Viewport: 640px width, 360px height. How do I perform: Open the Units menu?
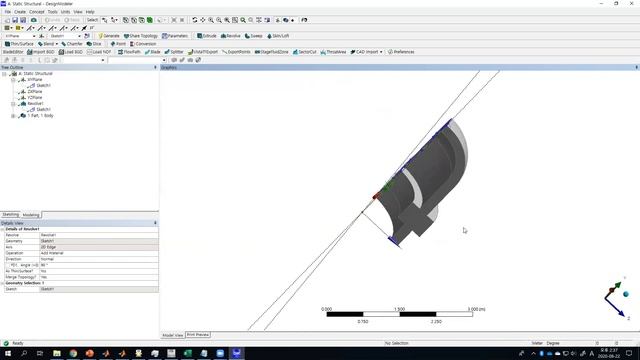(x=65, y=12)
